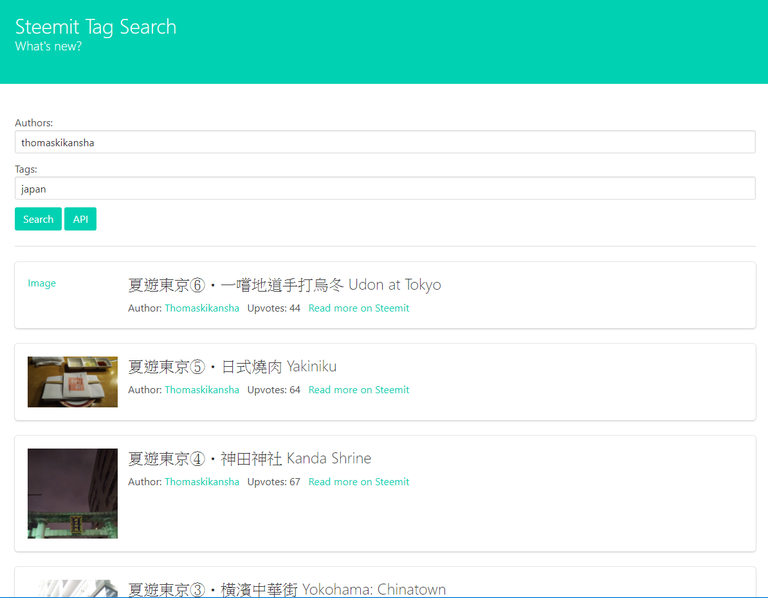
Task: Click the API button
Action: tap(80, 219)
